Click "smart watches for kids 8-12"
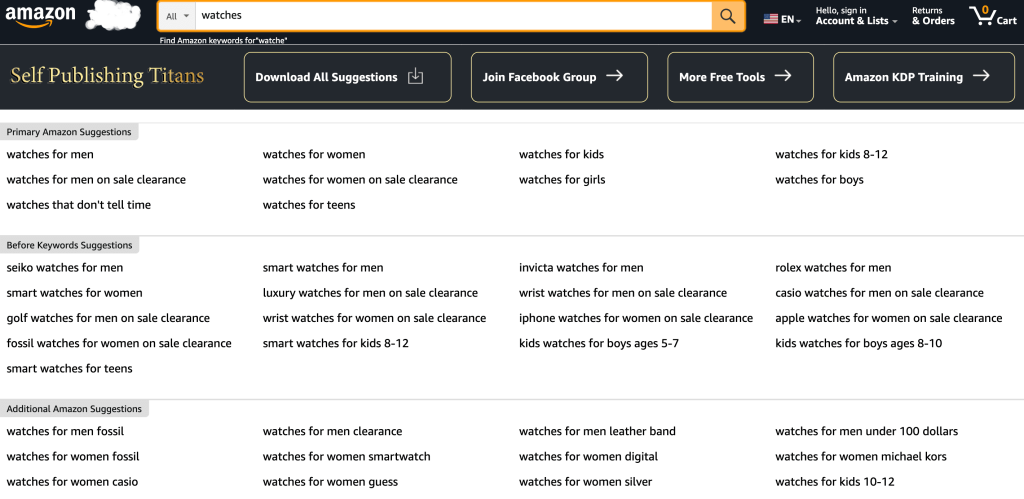The height and width of the screenshot is (499, 1024). (336, 344)
